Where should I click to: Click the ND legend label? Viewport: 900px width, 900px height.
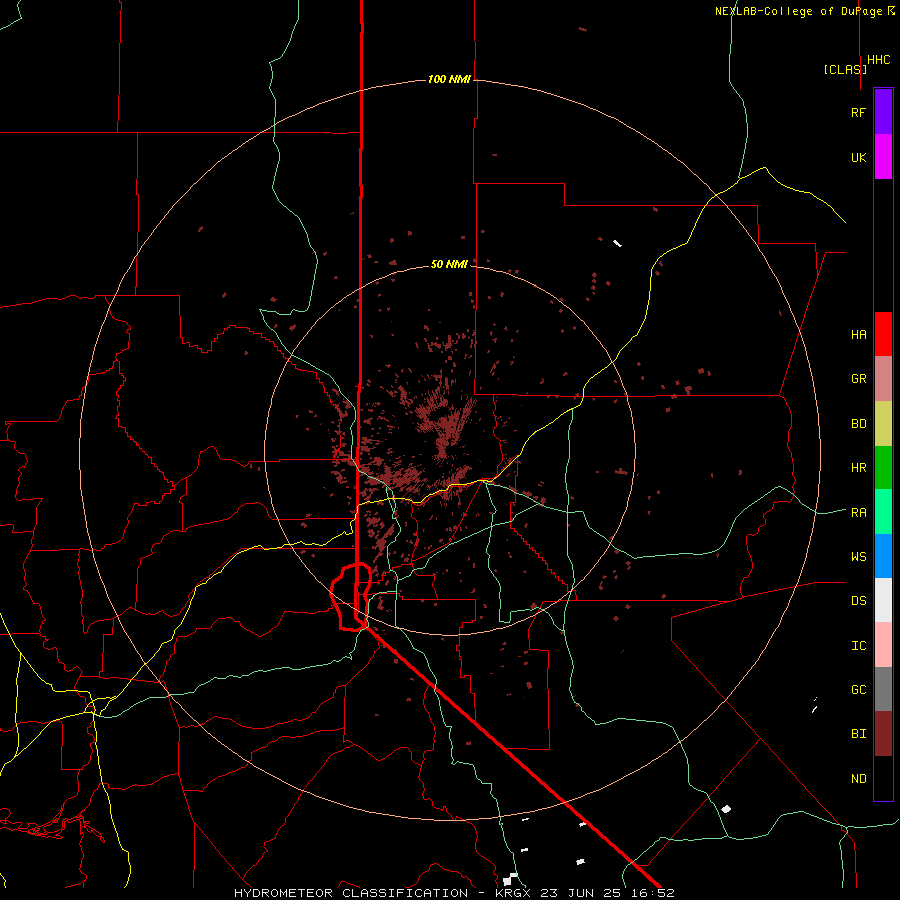[x=858, y=778]
